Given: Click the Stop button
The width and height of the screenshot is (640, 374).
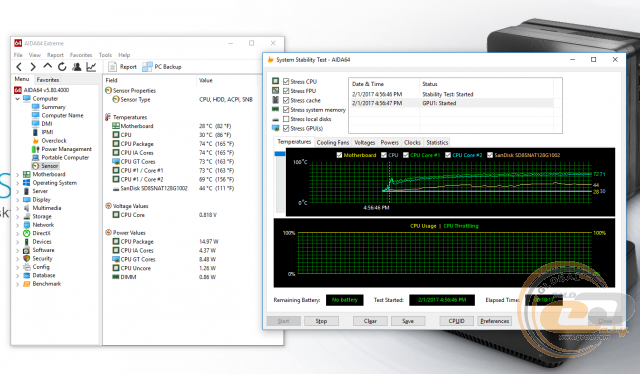Looking at the screenshot, I should 321,321.
